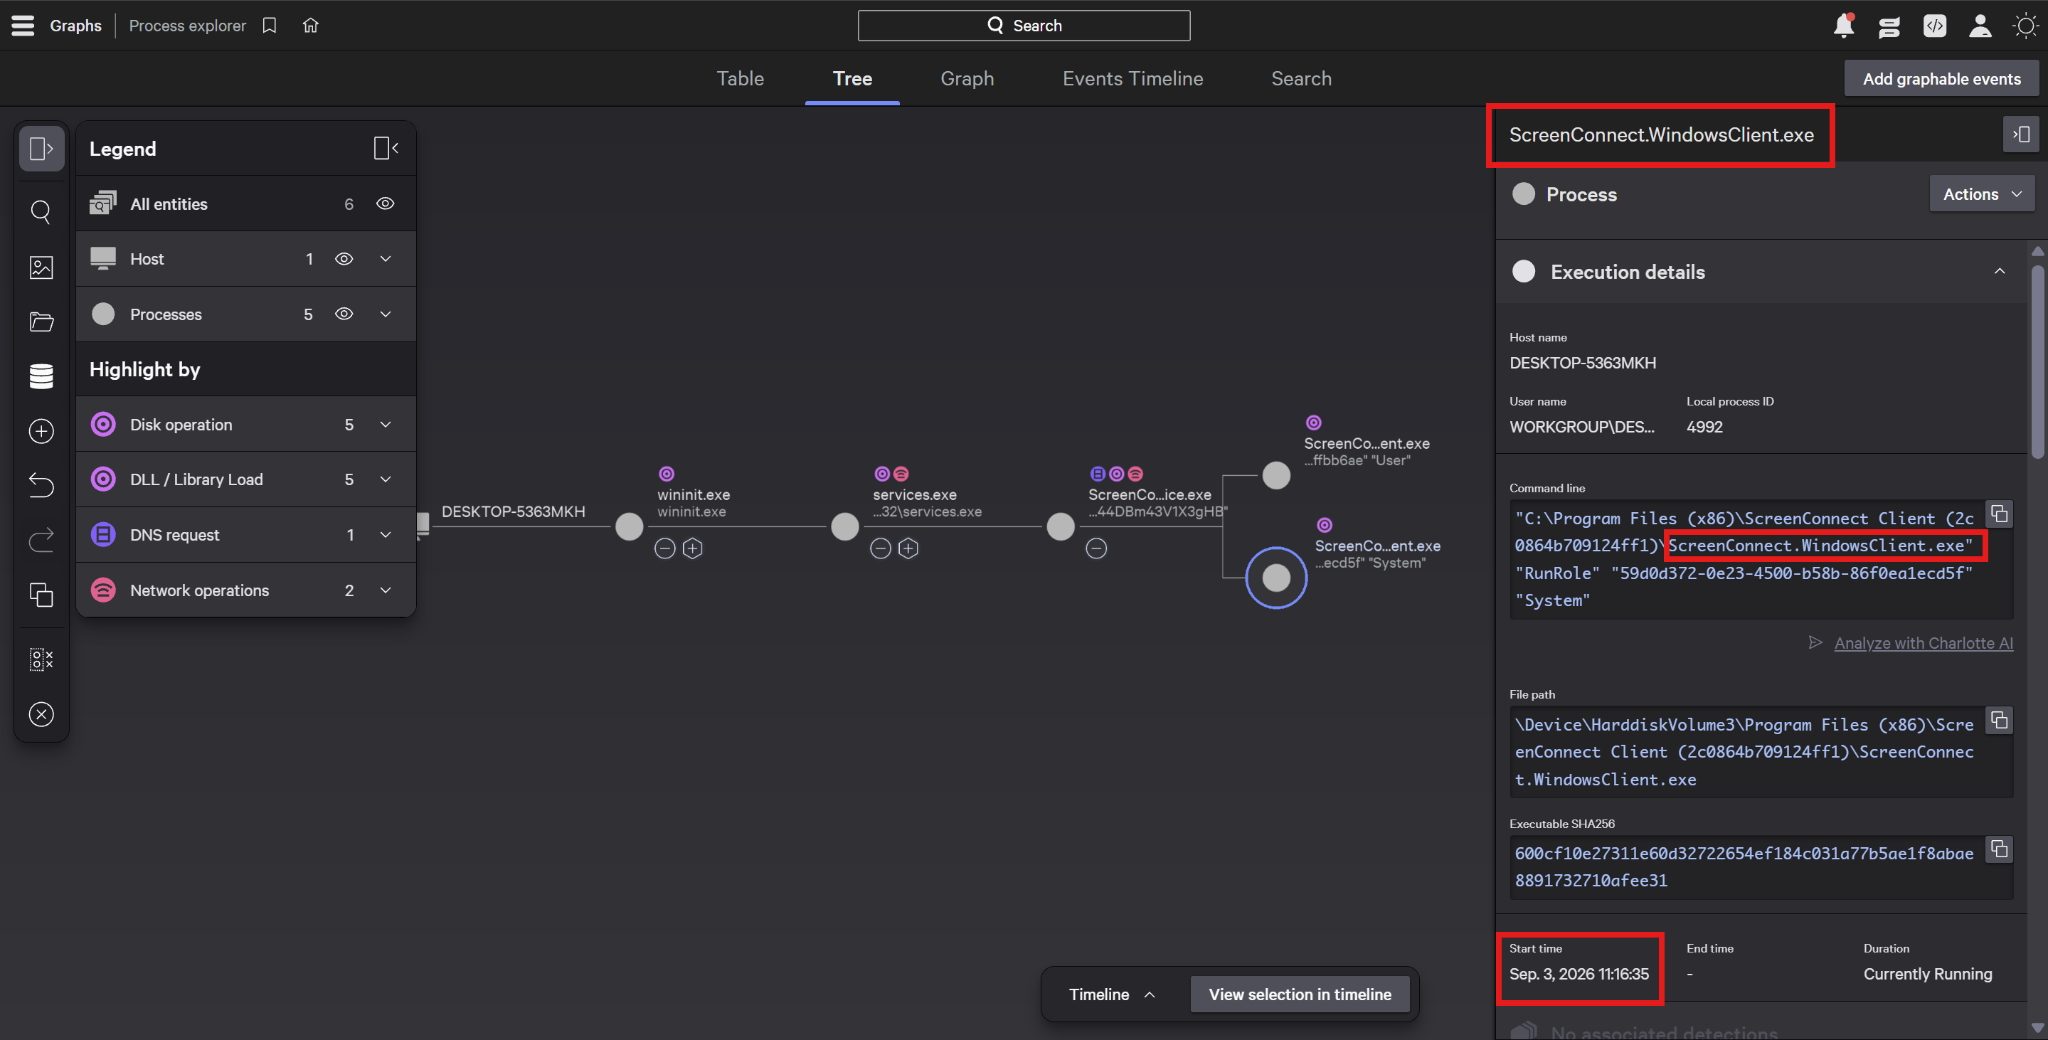Viewport: 2048px width, 1040px height.
Task: Undo the last graph action
Action: point(41,485)
